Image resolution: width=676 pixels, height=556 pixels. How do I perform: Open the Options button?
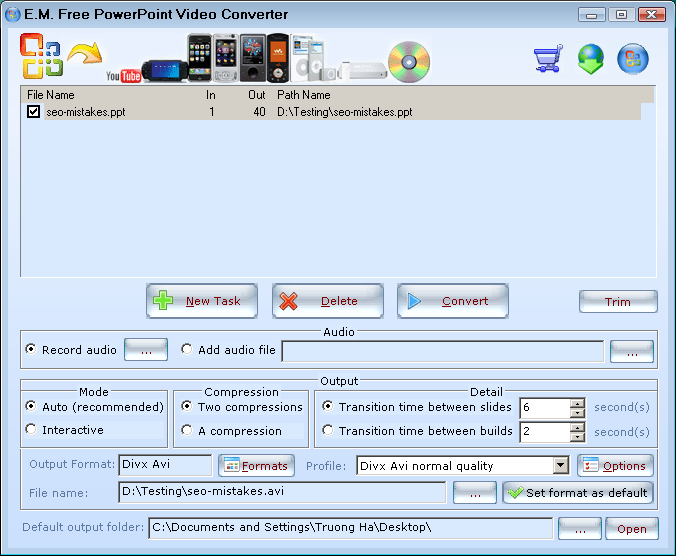615,465
